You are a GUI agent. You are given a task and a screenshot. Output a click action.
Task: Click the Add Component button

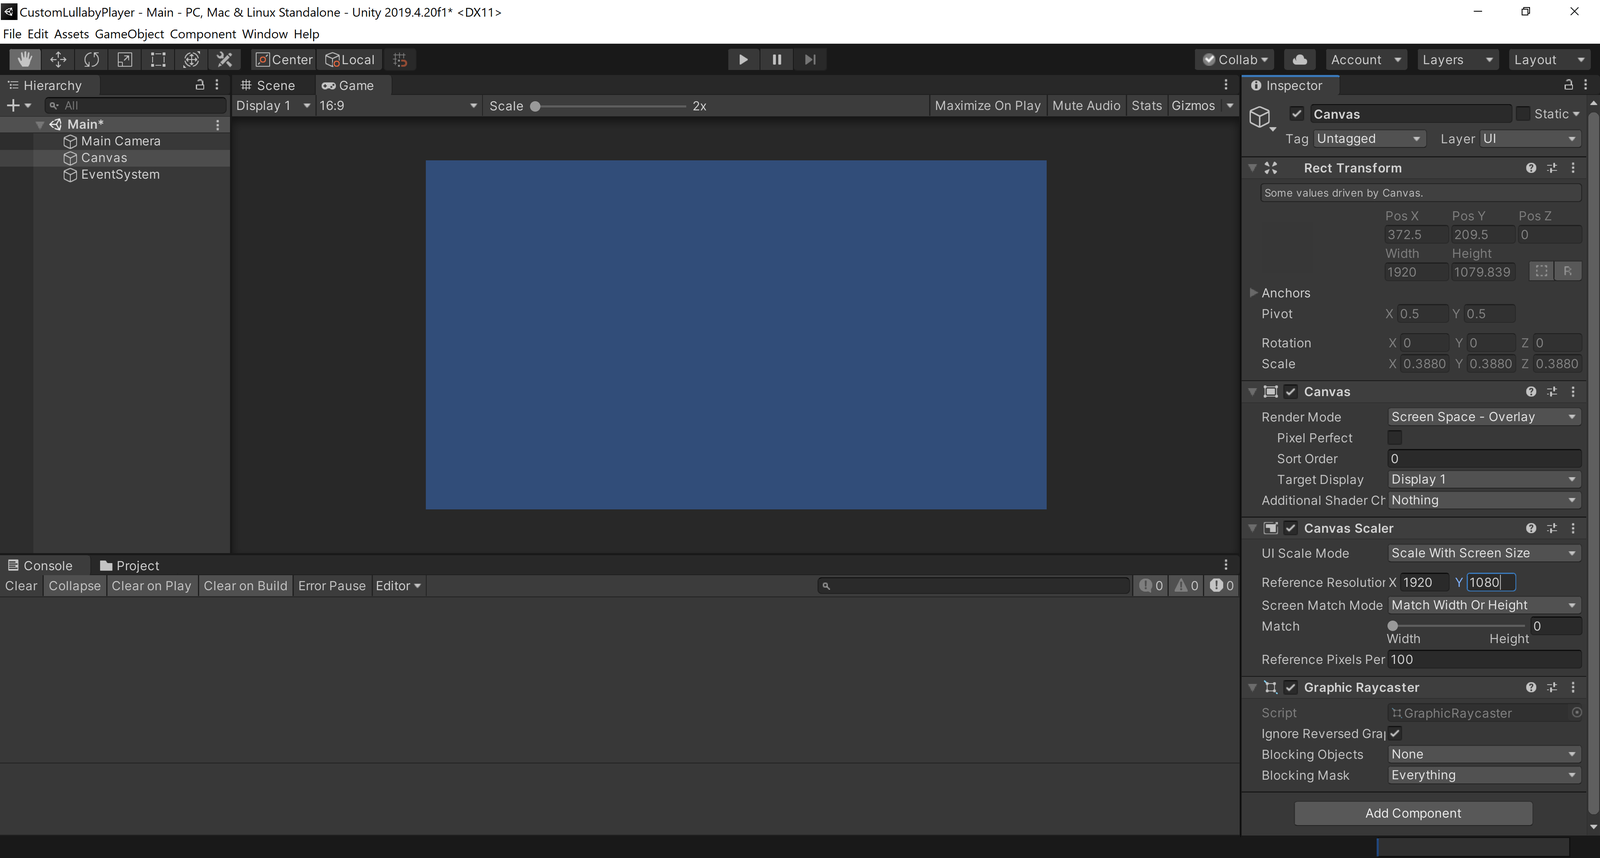[1413, 813]
